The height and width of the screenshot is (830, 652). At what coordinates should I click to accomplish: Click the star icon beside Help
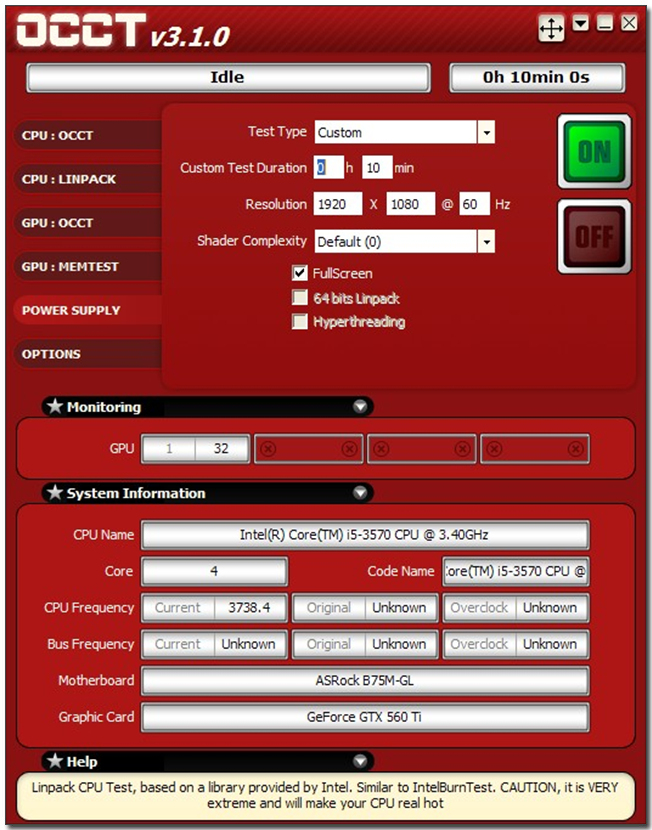(54, 761)
